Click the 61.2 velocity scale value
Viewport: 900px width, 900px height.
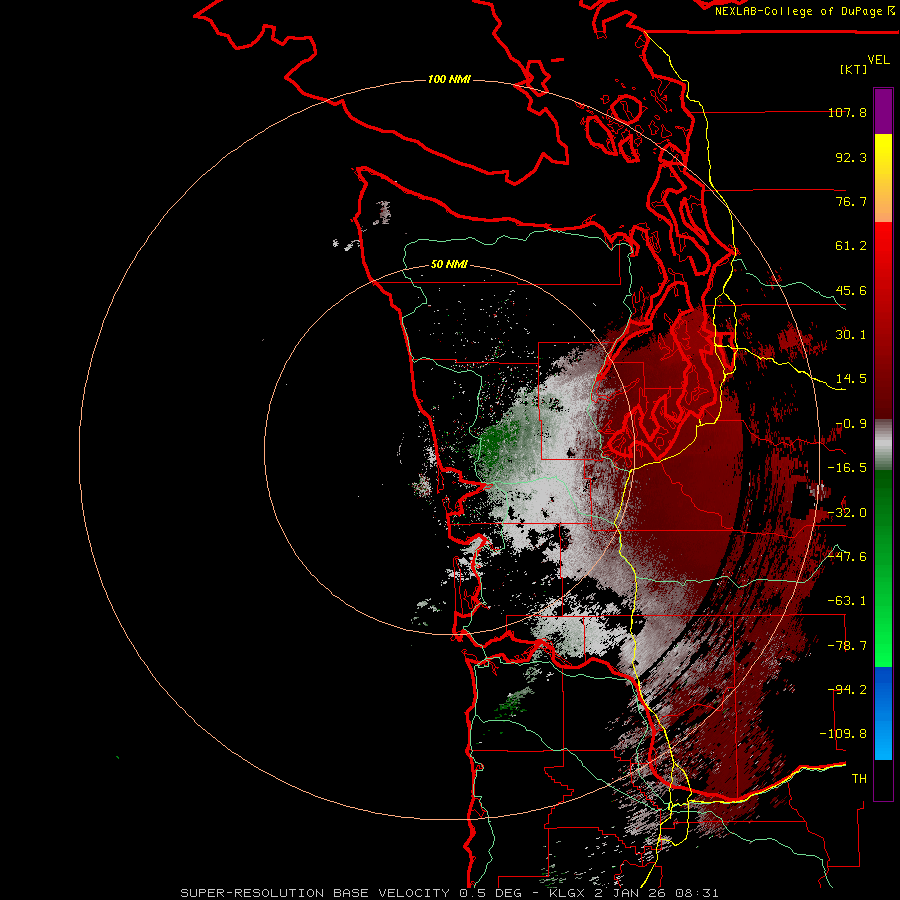[x=851, y=246]
